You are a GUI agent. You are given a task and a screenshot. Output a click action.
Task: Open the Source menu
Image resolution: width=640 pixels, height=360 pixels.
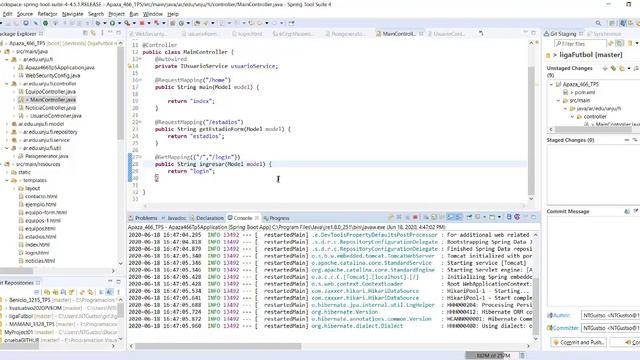point(24,14)
